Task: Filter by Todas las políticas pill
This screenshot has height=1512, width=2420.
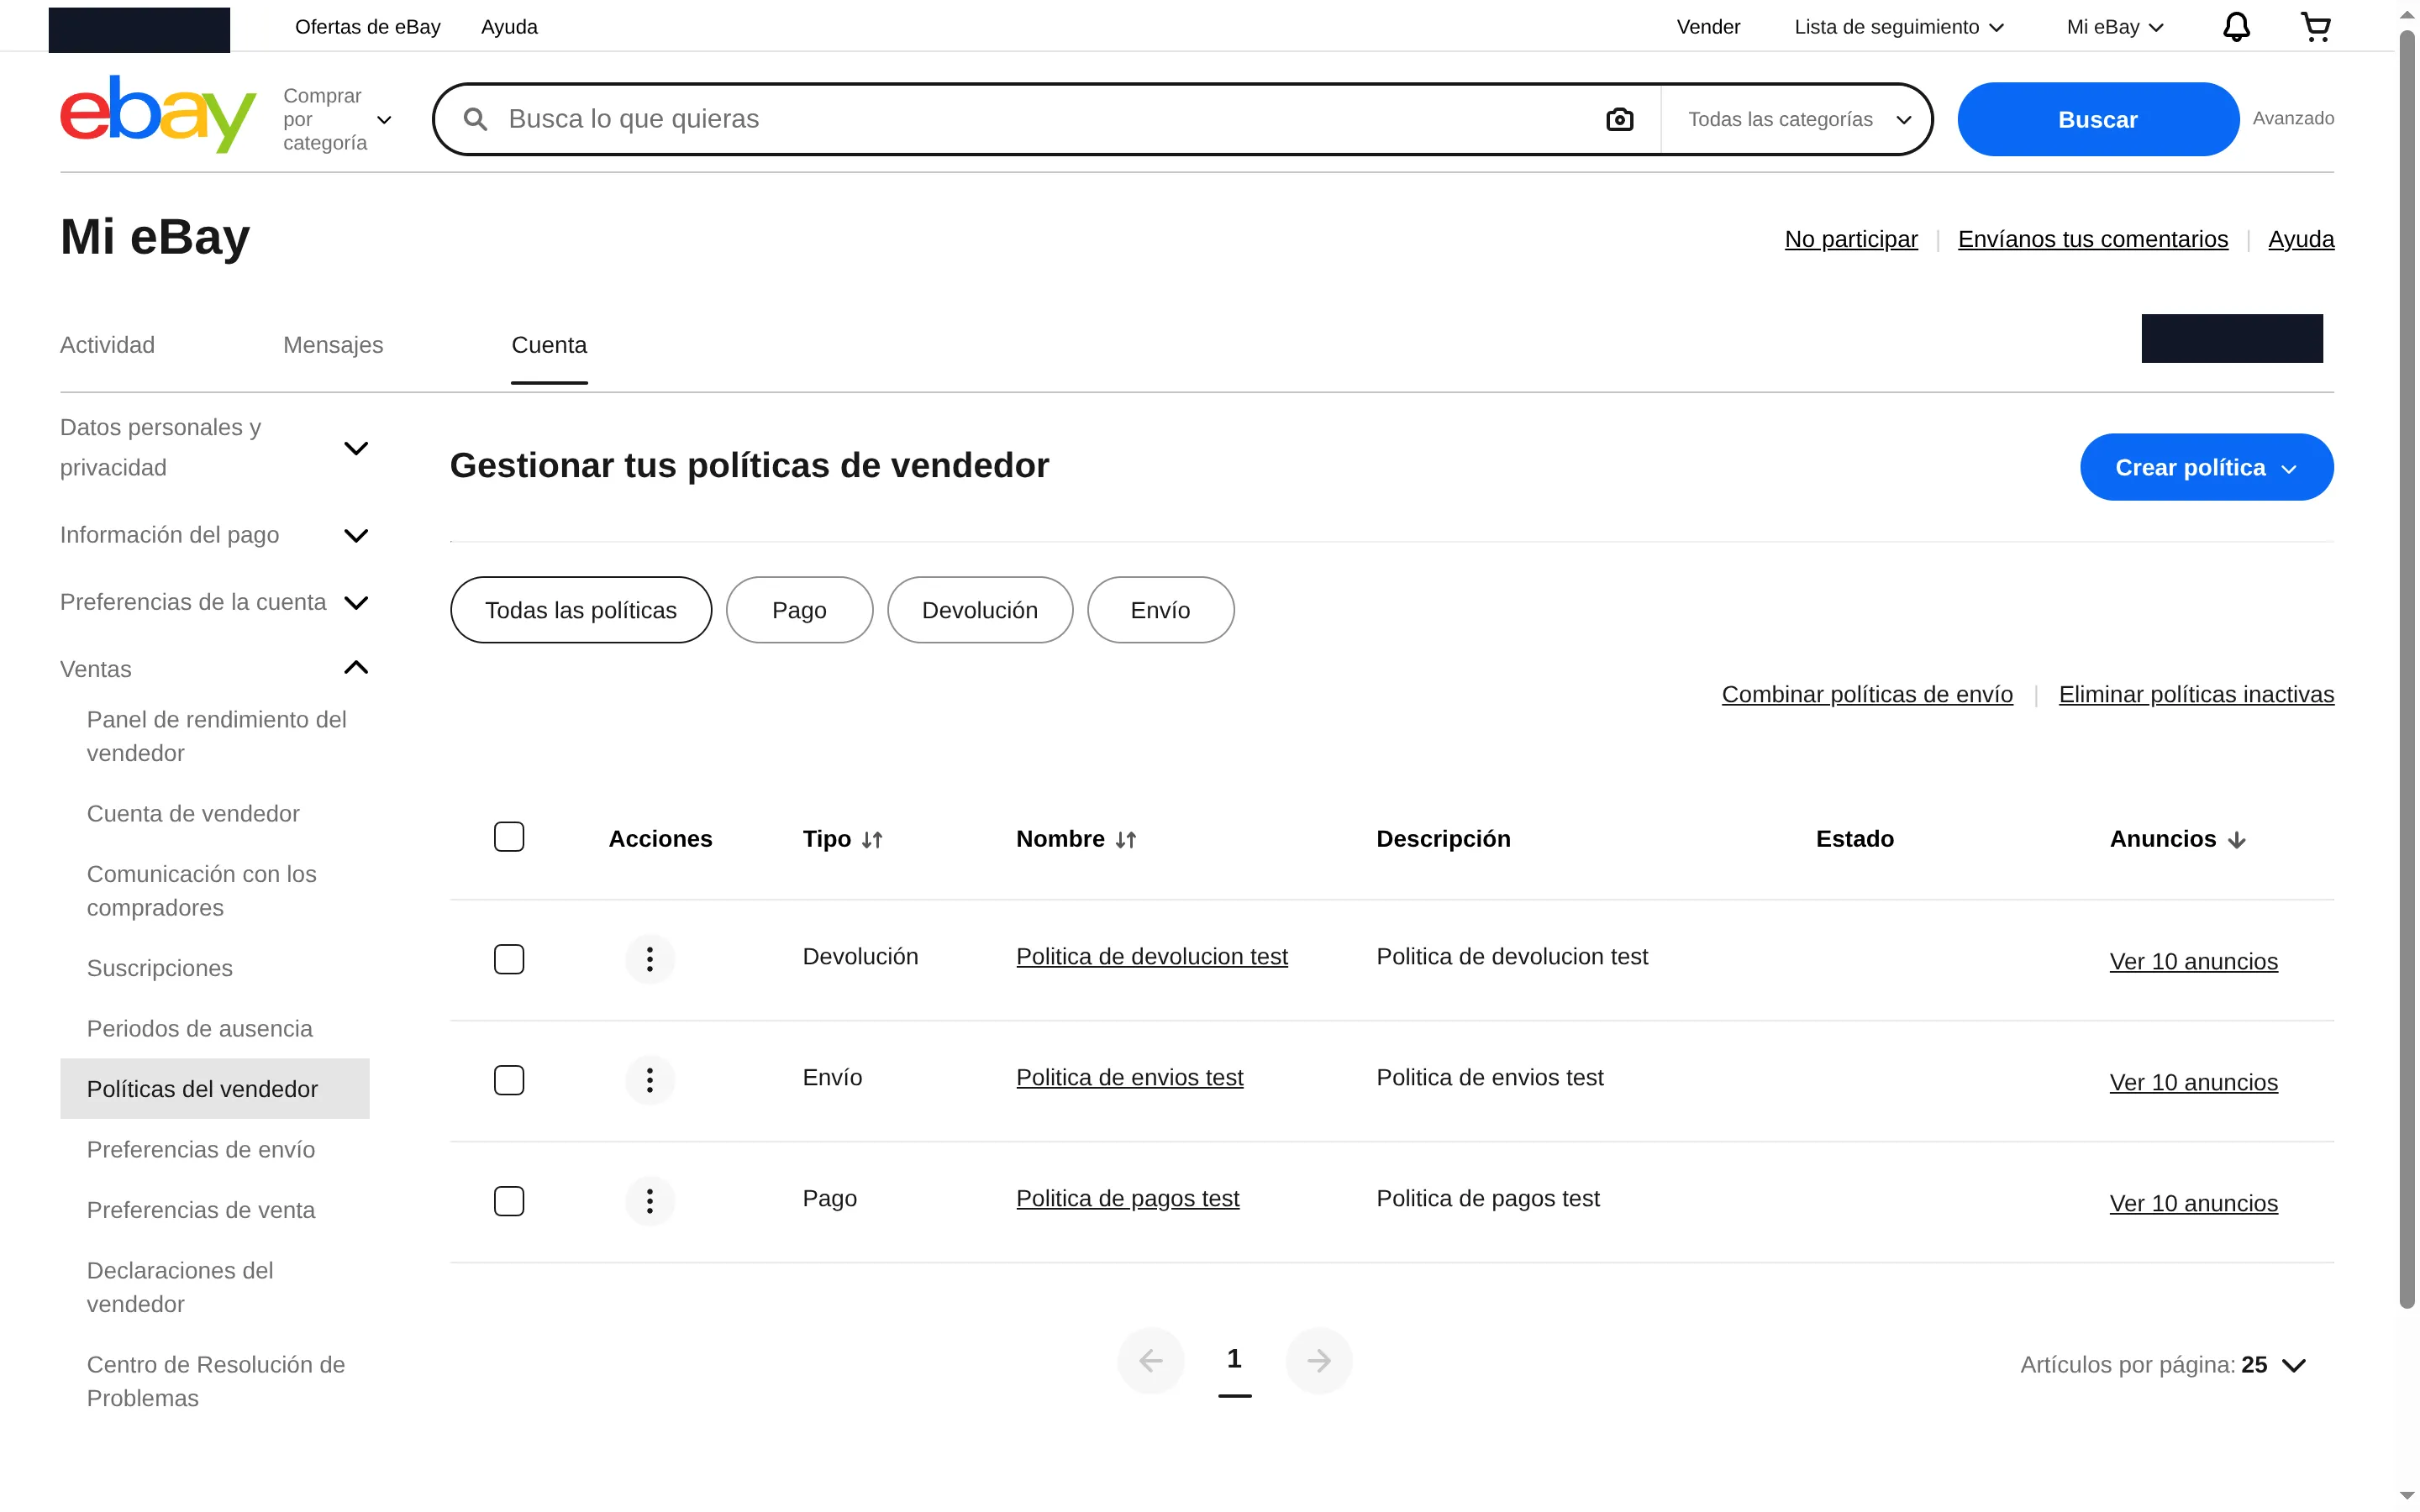Action: pos(581,610)
